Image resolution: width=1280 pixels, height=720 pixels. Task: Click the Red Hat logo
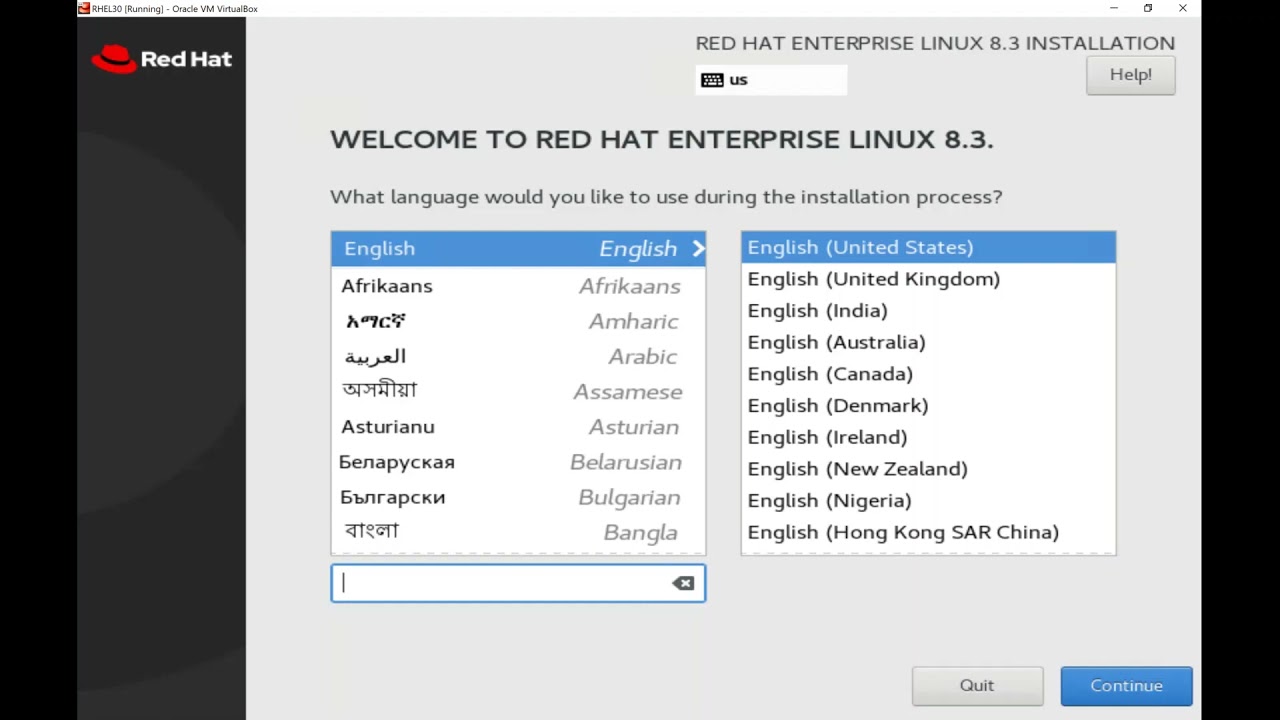click(x=162, y=59)
